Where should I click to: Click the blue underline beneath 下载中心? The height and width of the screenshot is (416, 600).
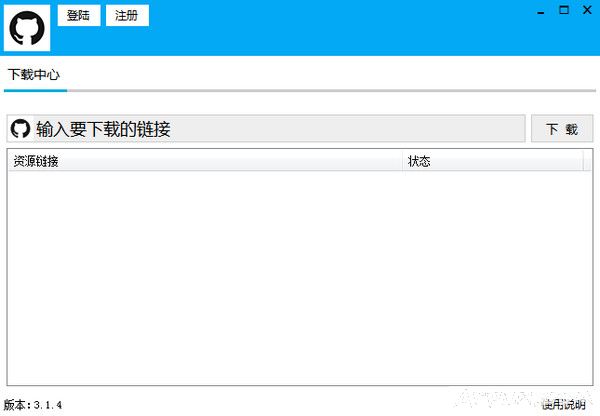point(34,90)
